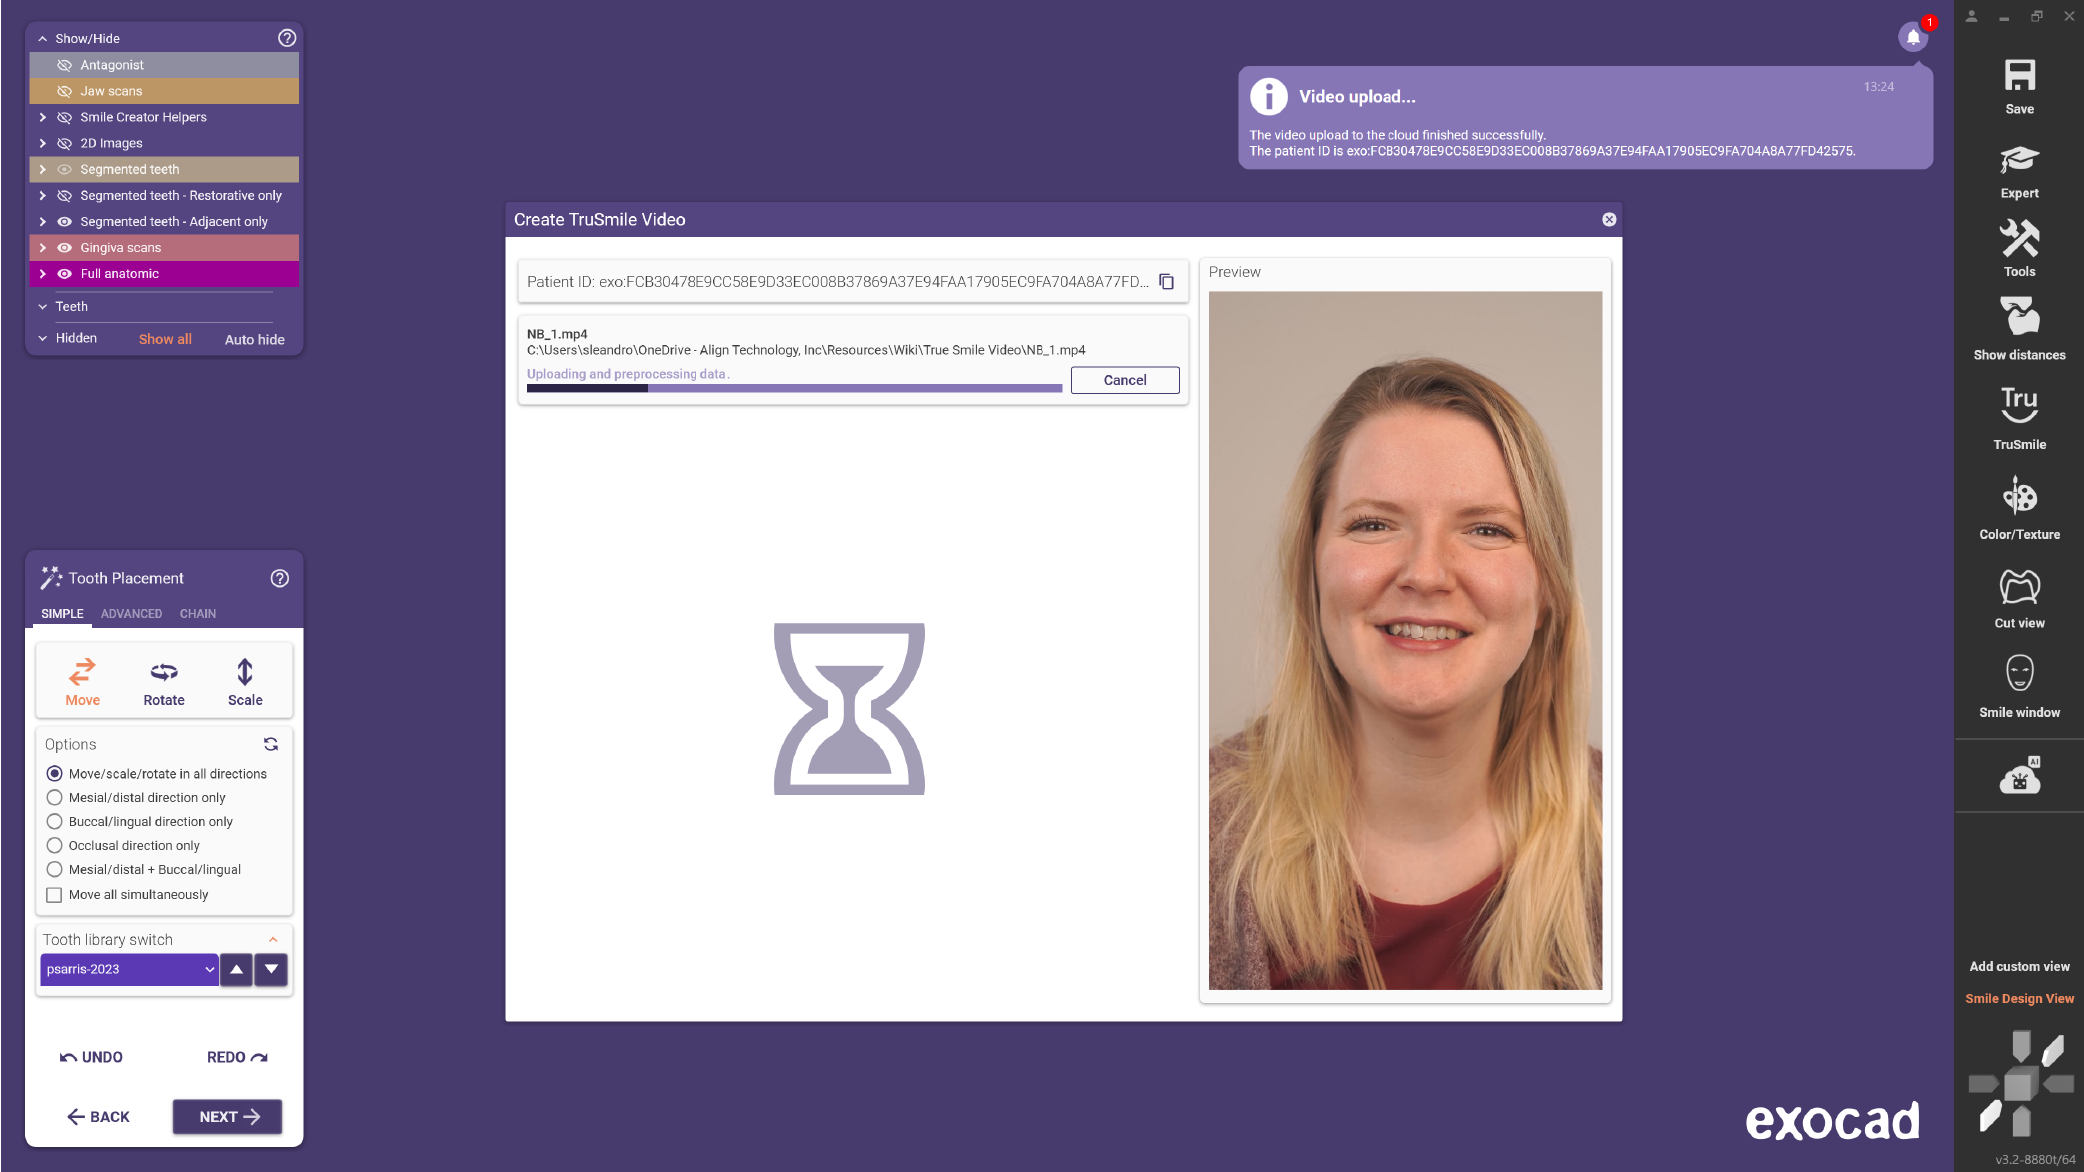Image resolution: width=2084 pixels, height=1172 pixels.
Task: Select Occlusal direction only
Action: pos(55,846)
